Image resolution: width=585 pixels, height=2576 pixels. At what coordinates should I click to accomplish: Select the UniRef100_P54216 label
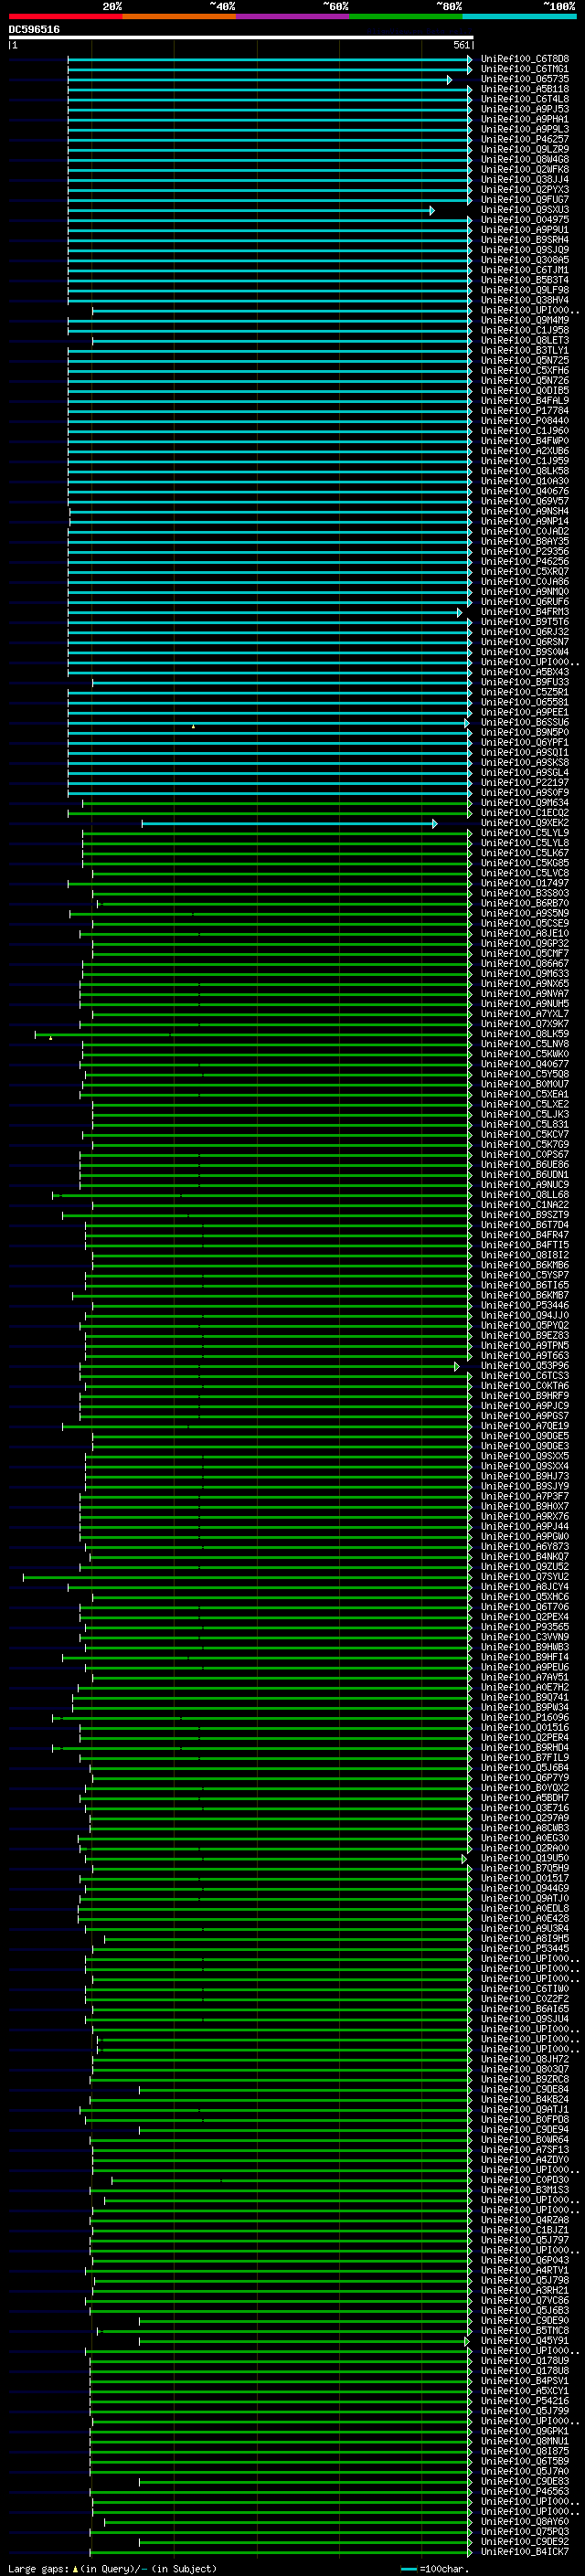[524, 2401]
